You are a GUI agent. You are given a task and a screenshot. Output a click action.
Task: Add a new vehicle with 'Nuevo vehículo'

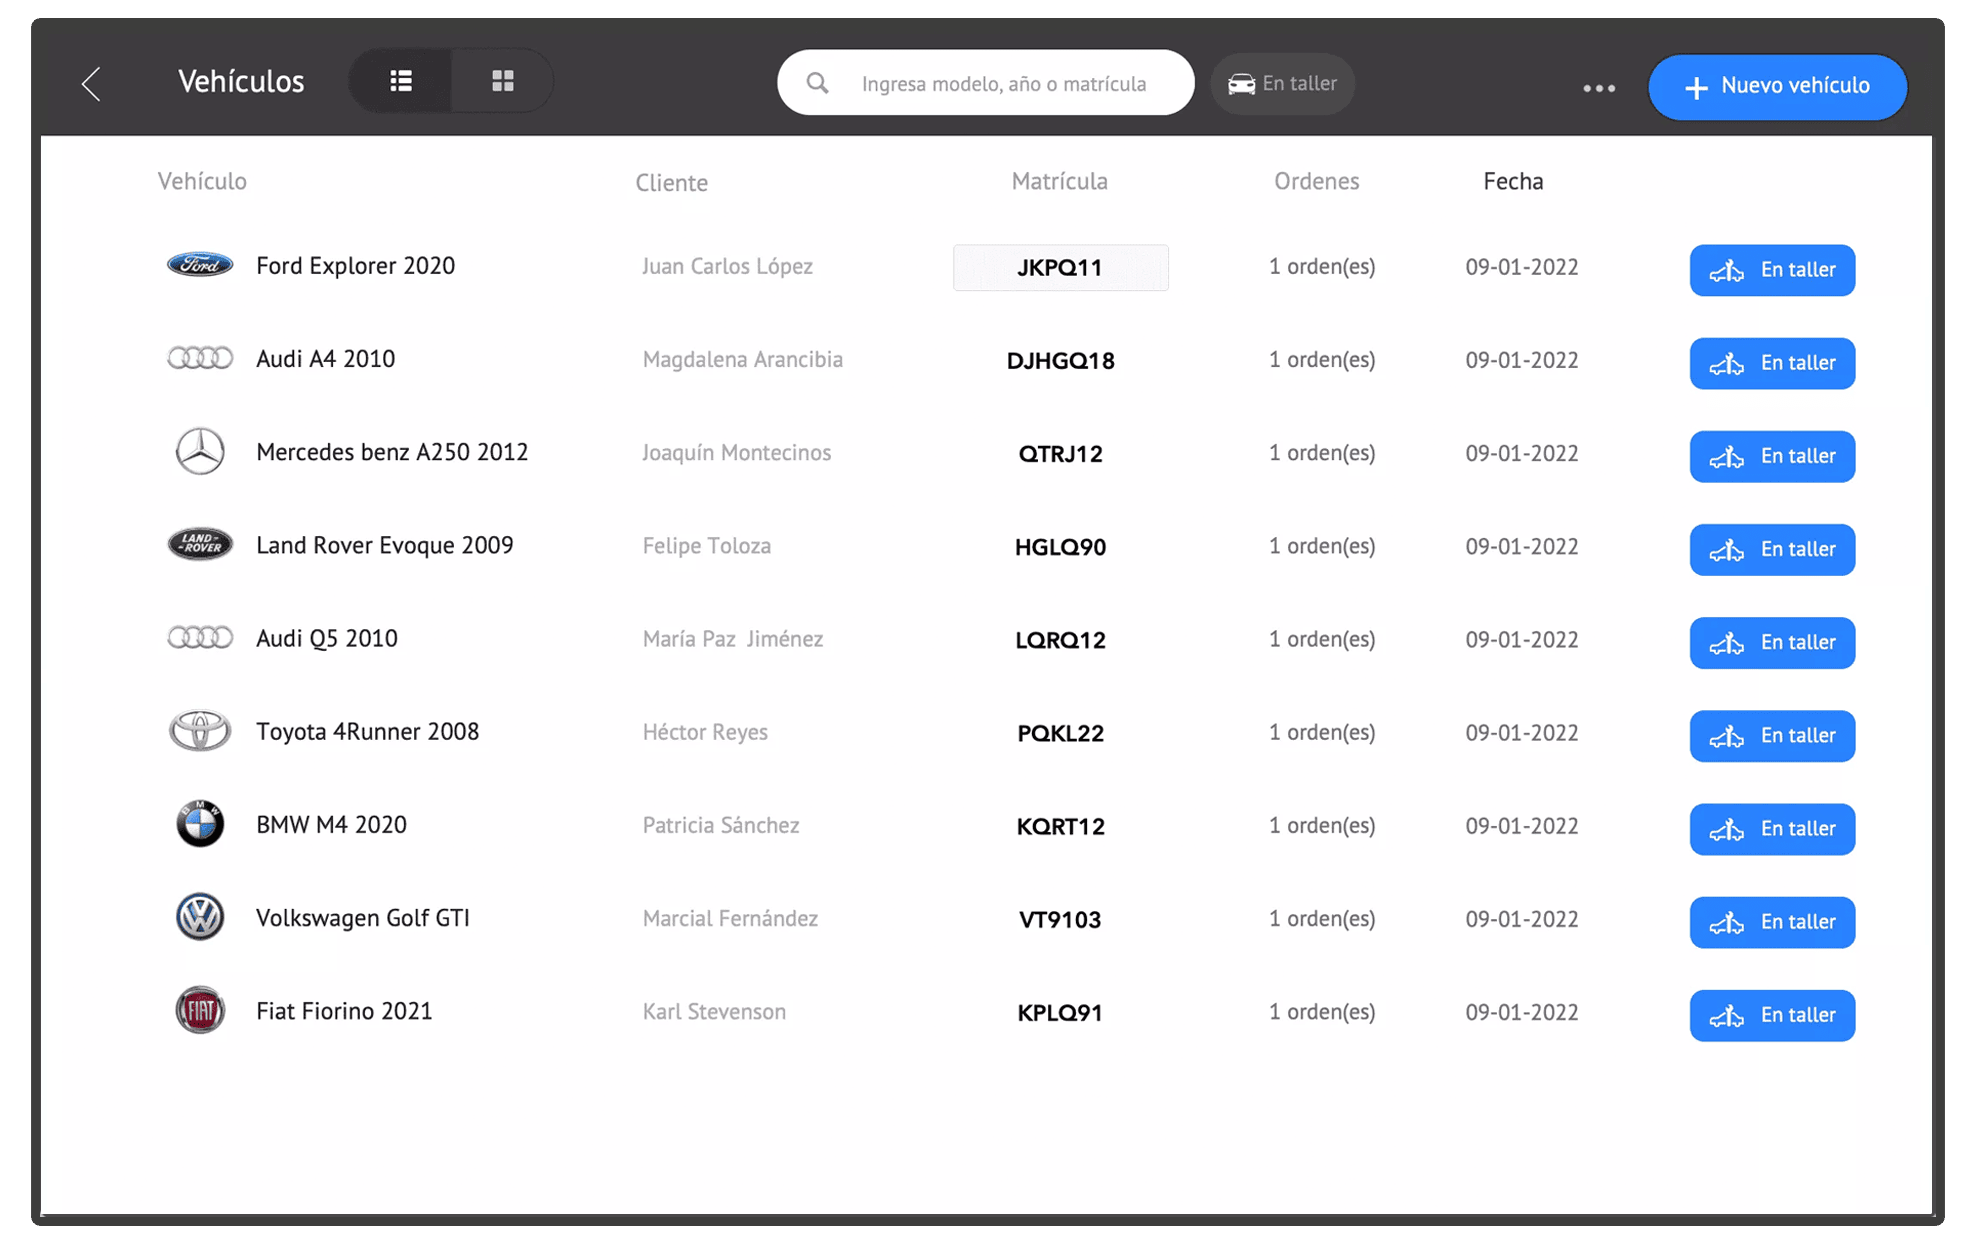coord(1777,86)
